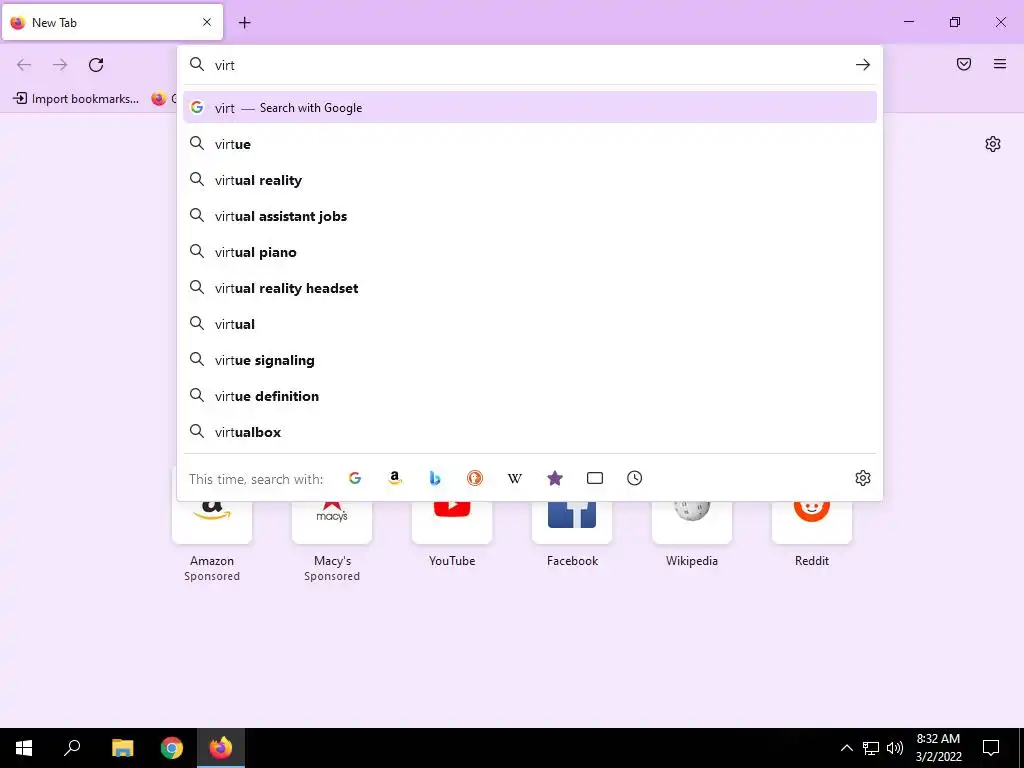
Task: Open network status tray icon
Action: click(871, 748)
